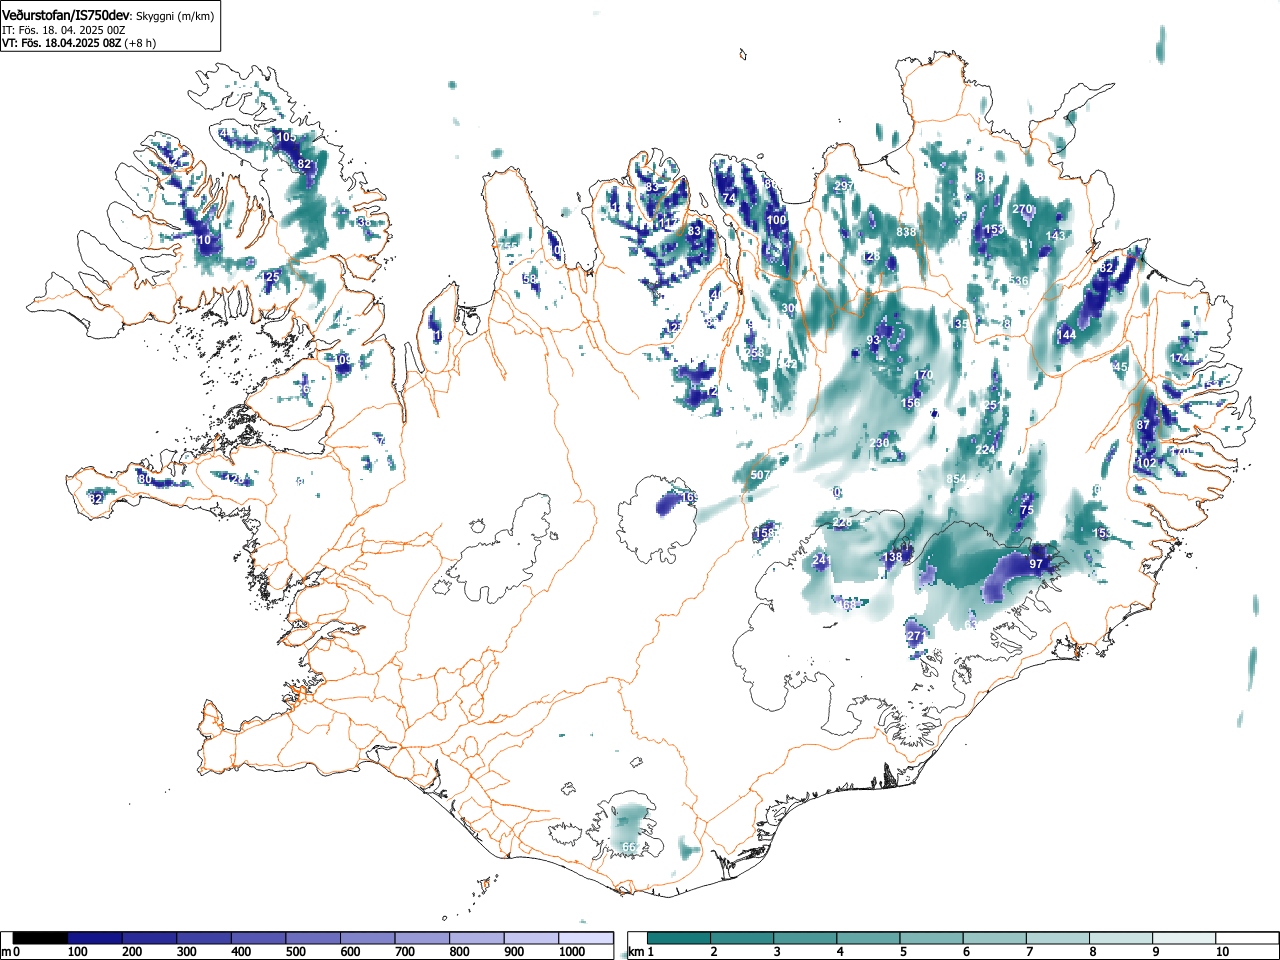Click the '138' visibility value on the map

tap(893, 557)
